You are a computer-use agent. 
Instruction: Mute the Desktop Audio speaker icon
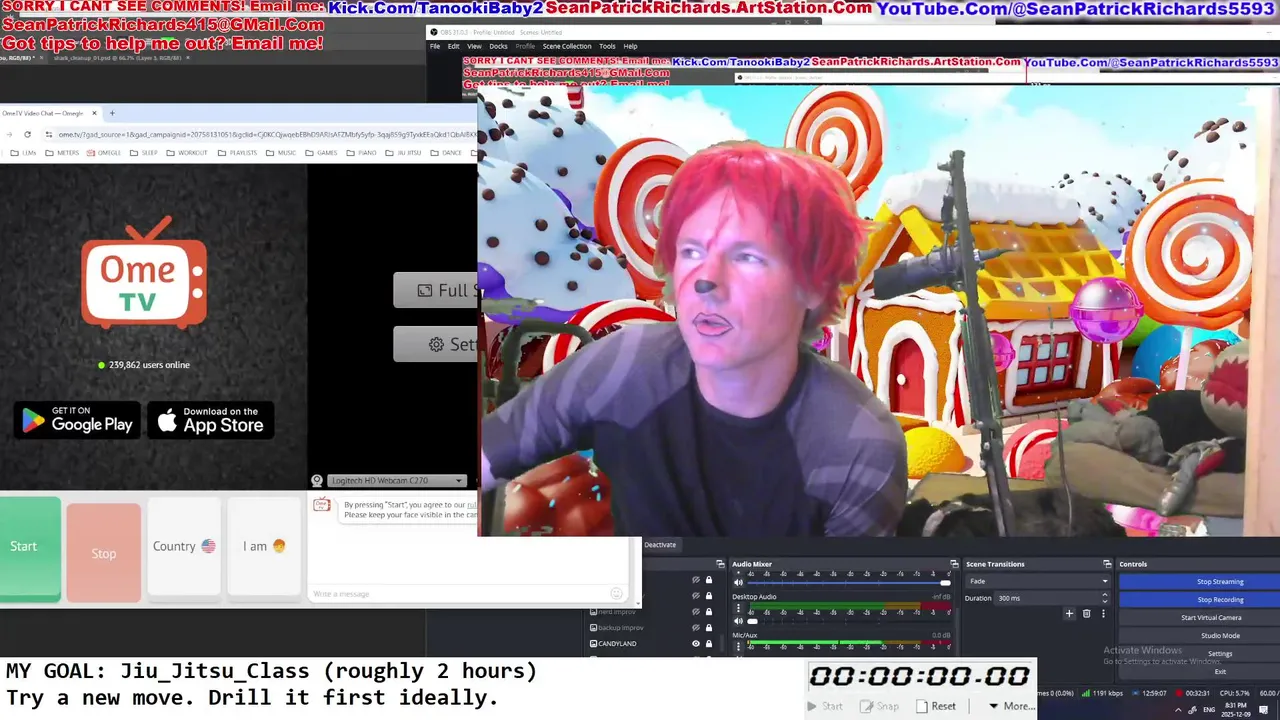coord(739,621)
